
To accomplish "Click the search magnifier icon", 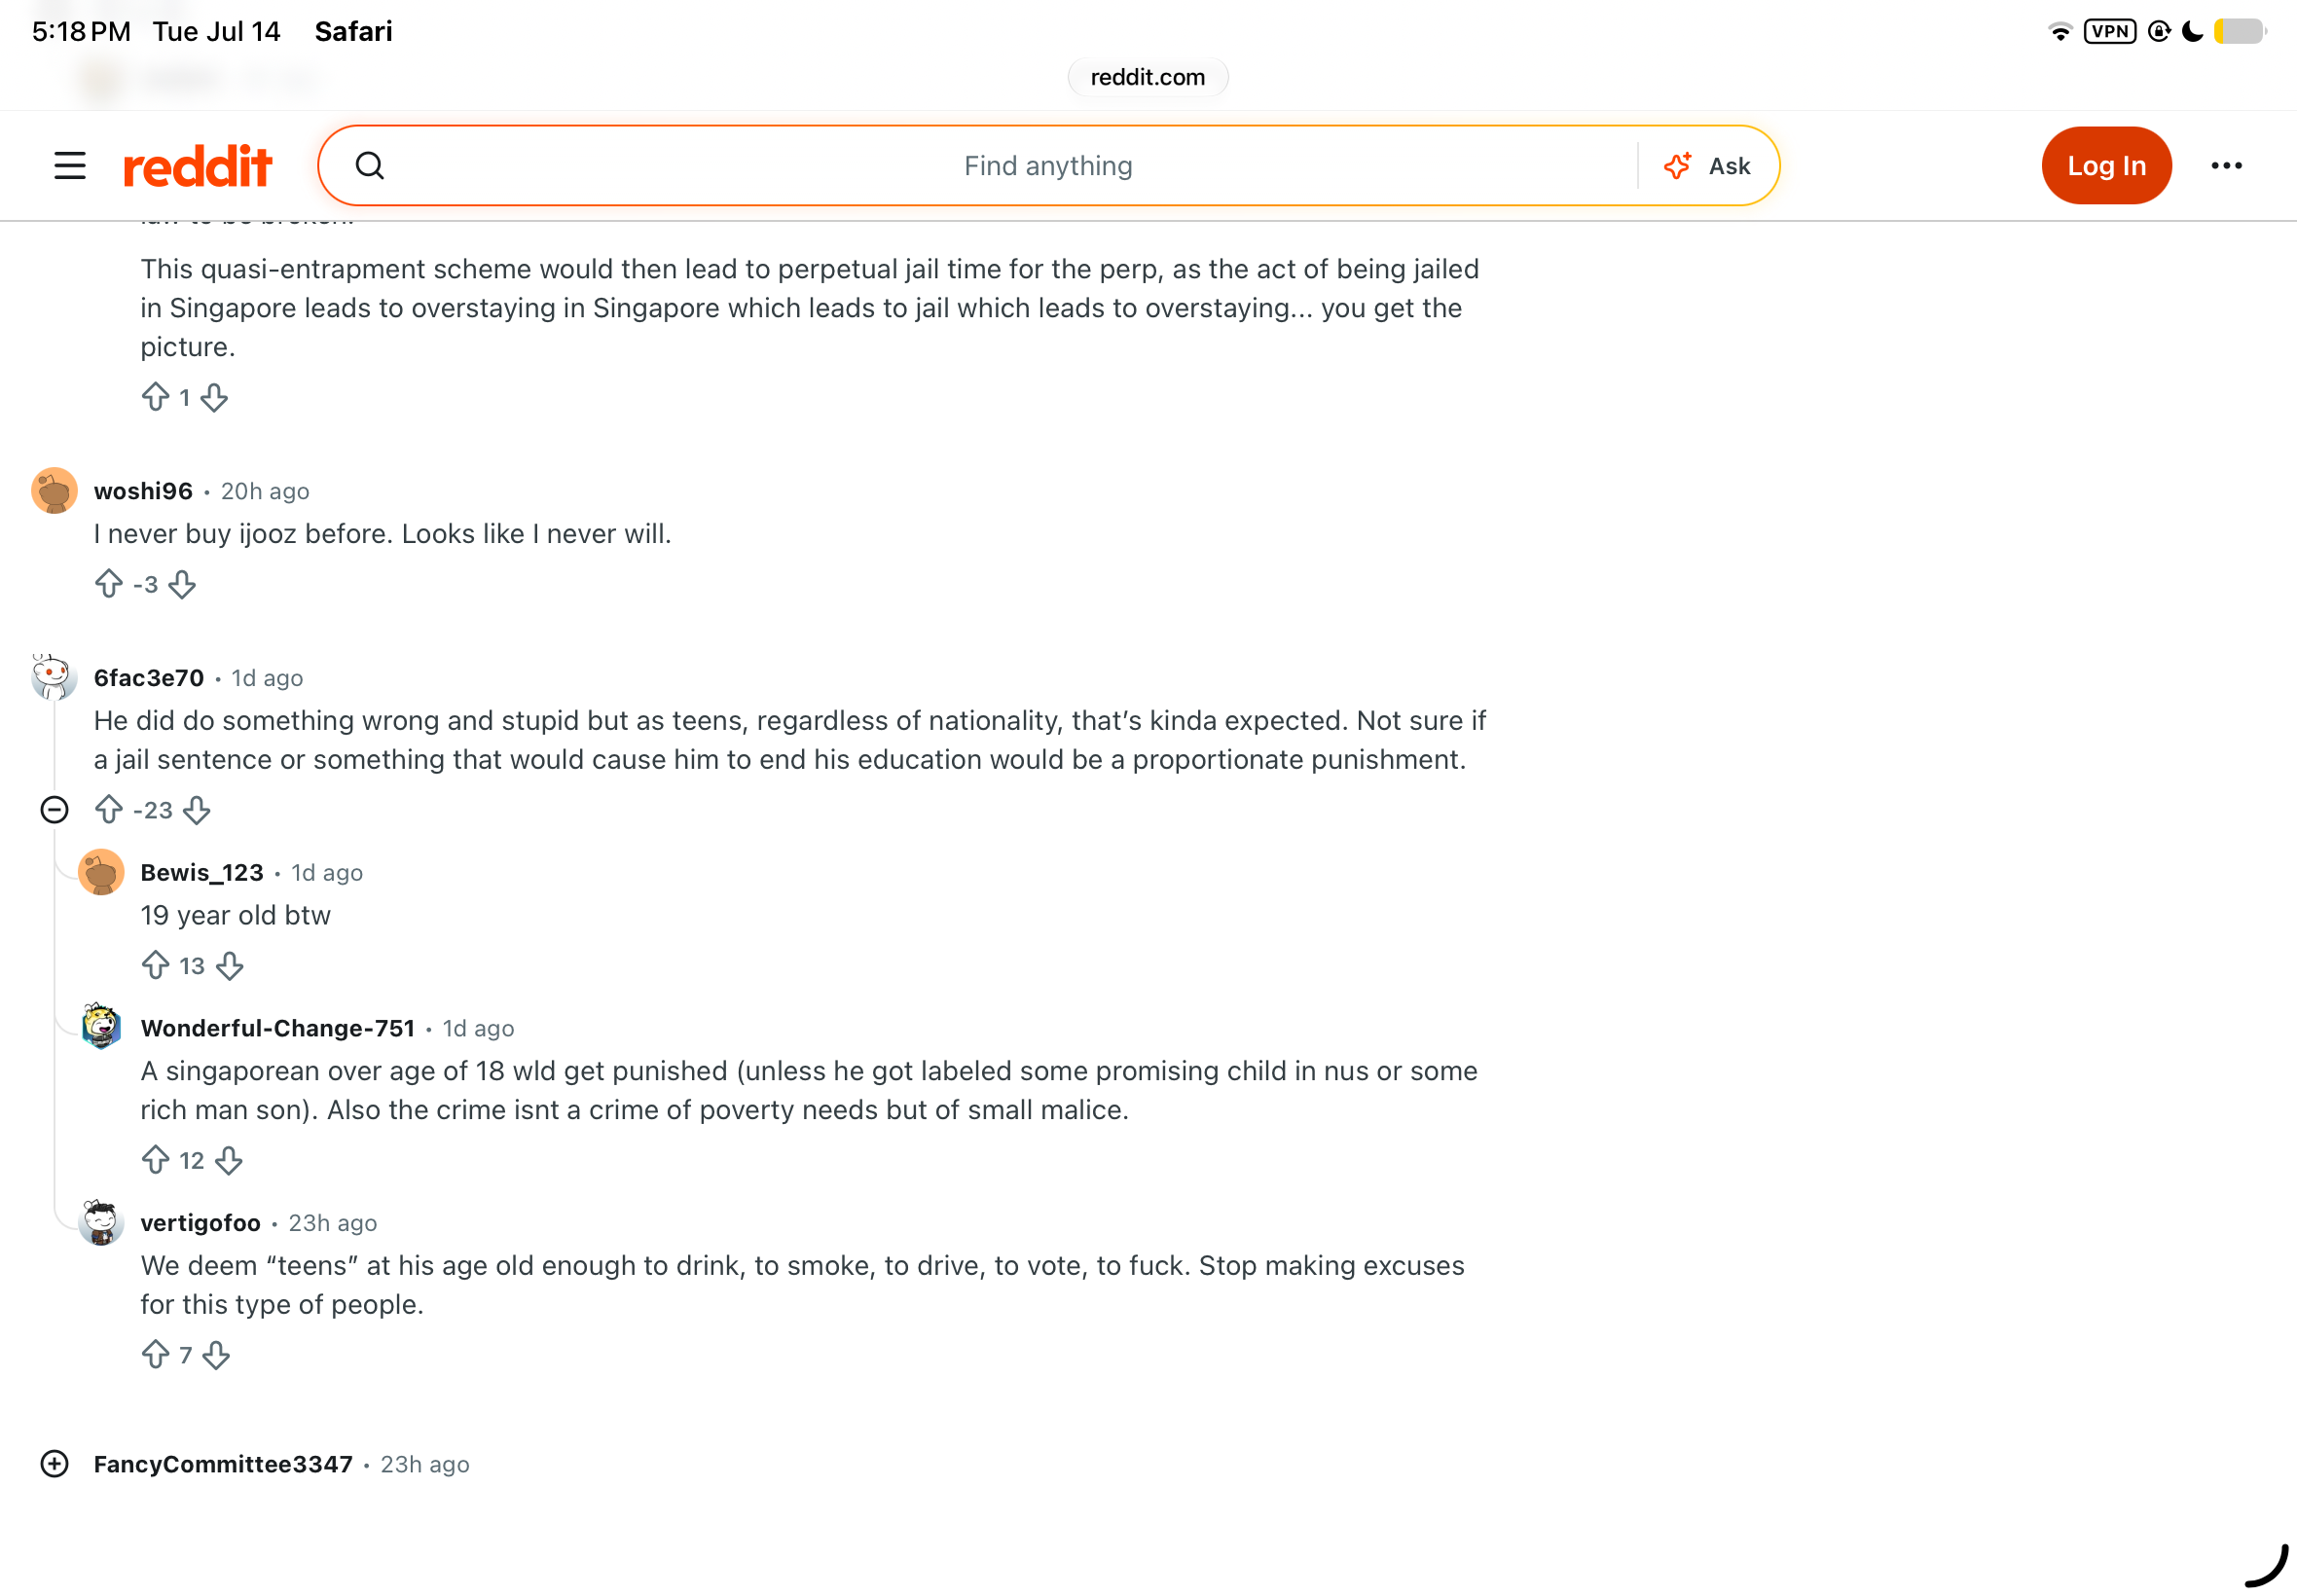I will (x=370, y=165).
